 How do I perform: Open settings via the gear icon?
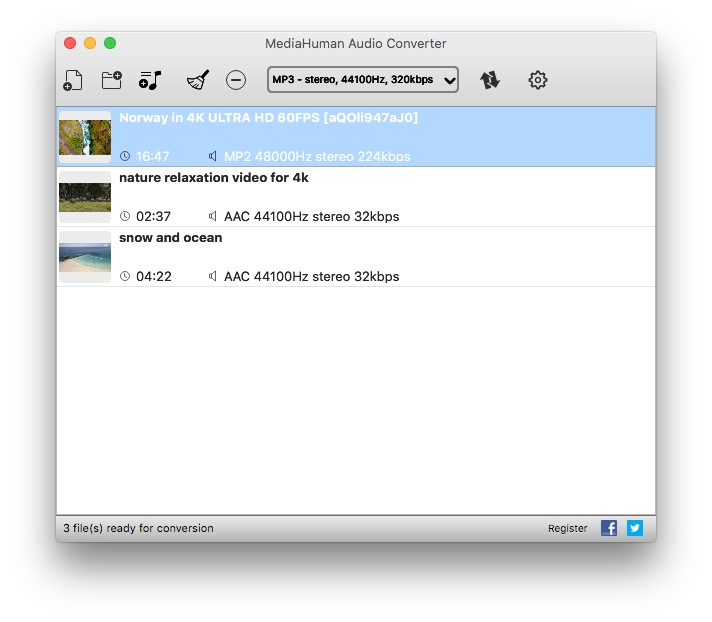tap(538, 81)
